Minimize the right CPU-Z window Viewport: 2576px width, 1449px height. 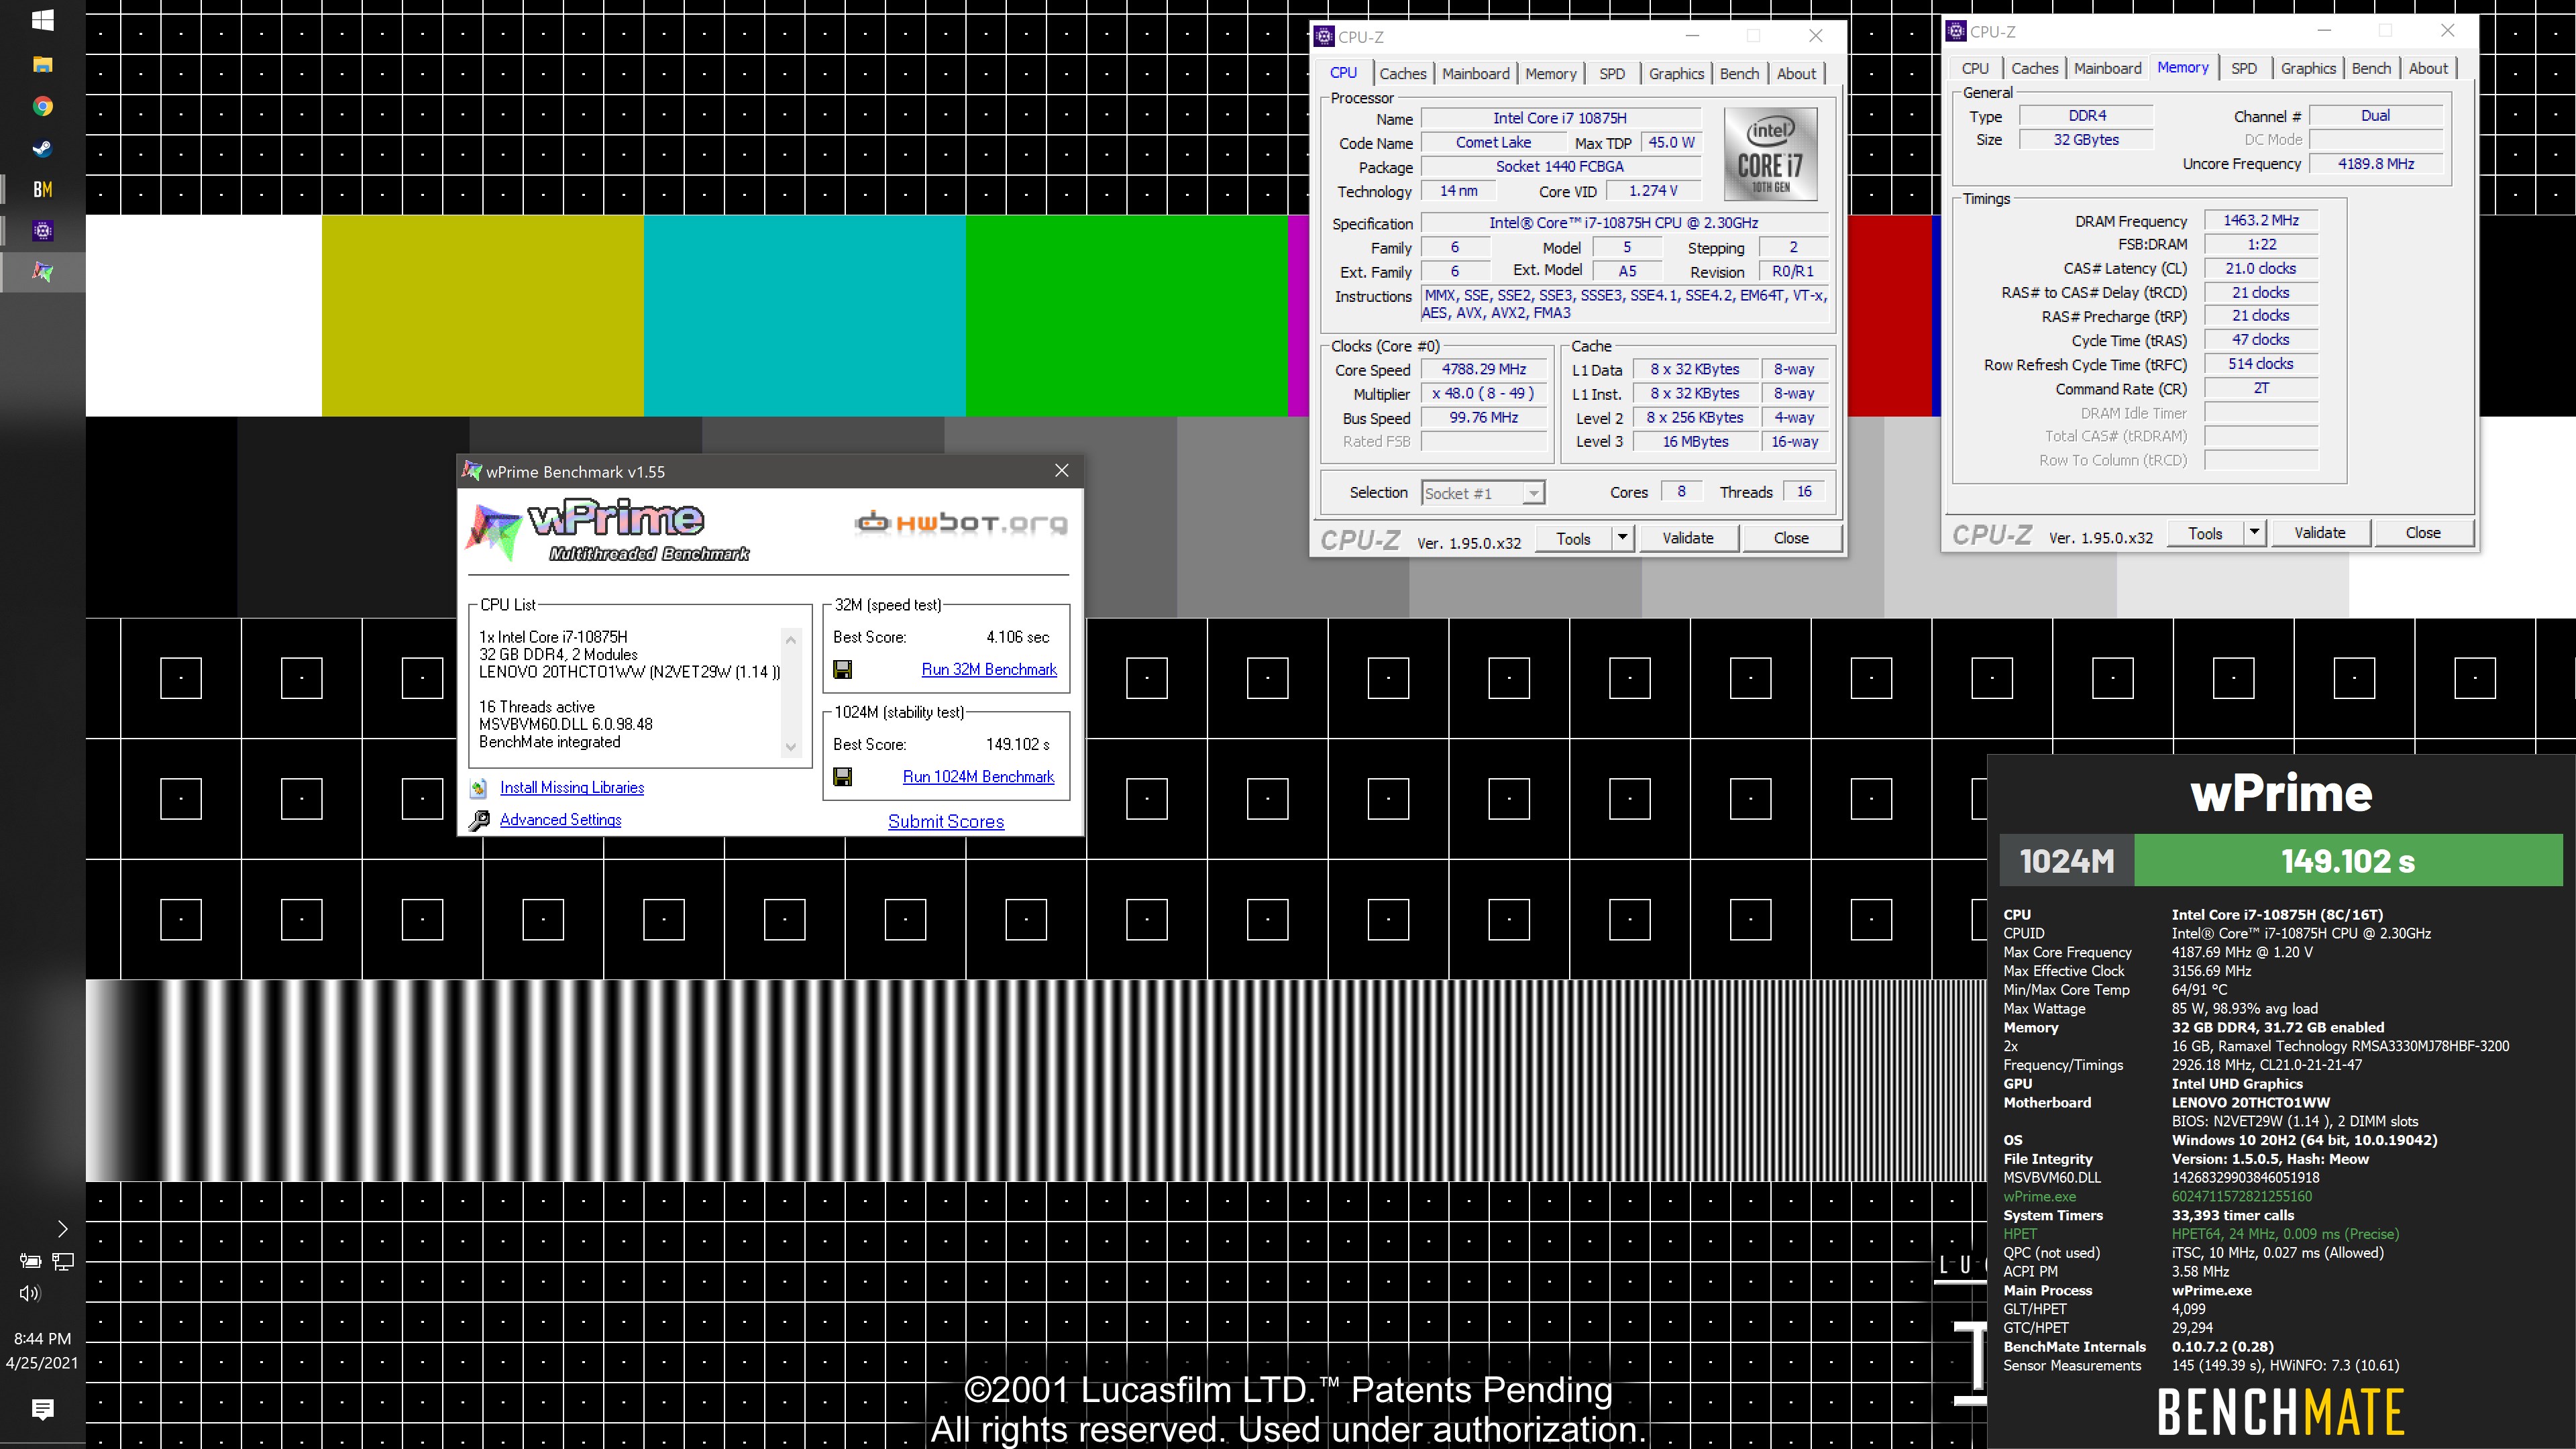[2323, 31]
